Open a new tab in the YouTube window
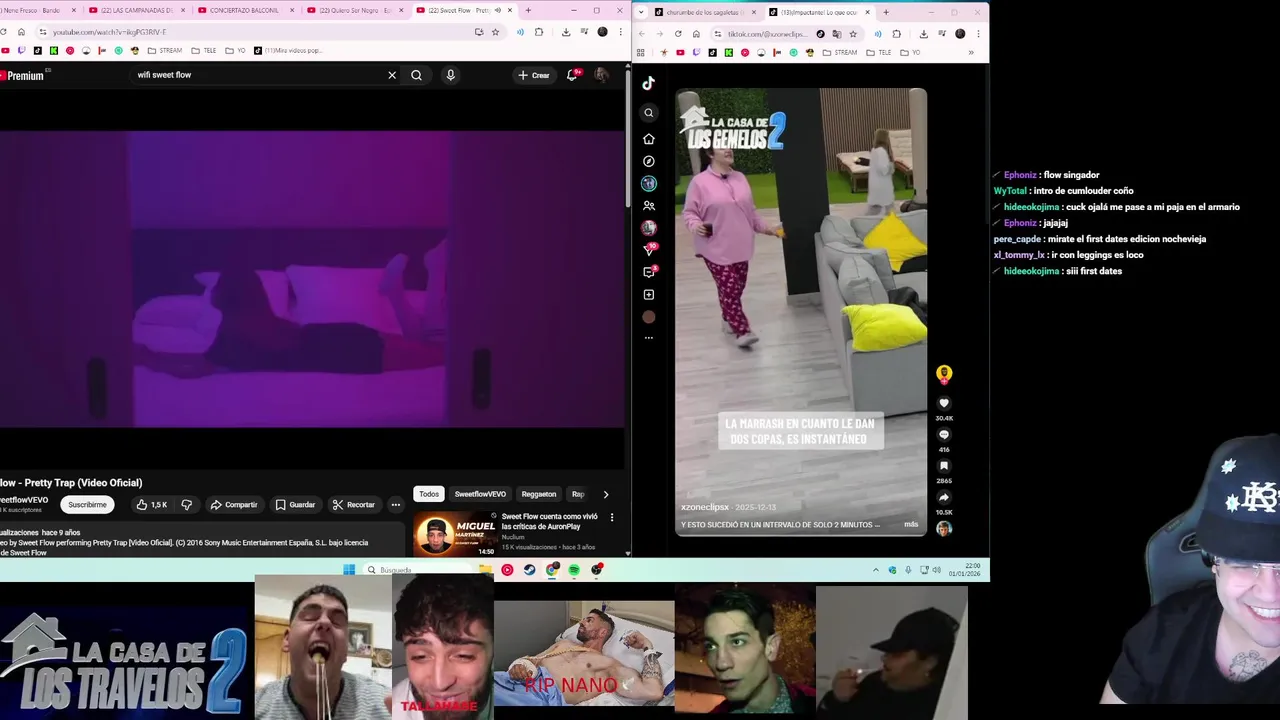Viewport: 1280px width, 720px height. tap(528, 10)
